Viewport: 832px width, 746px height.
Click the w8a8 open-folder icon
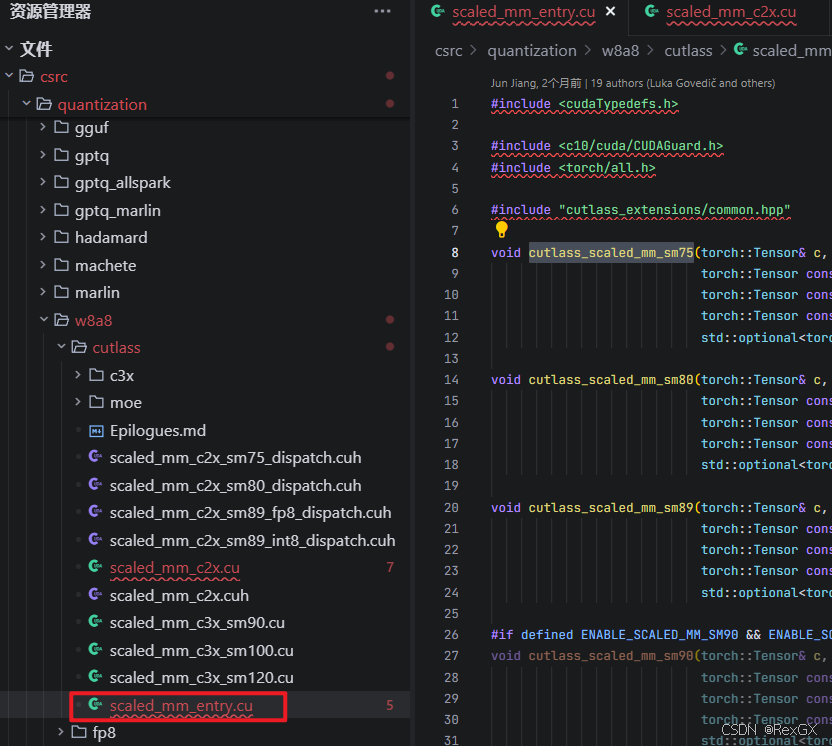tap(62, 320)
